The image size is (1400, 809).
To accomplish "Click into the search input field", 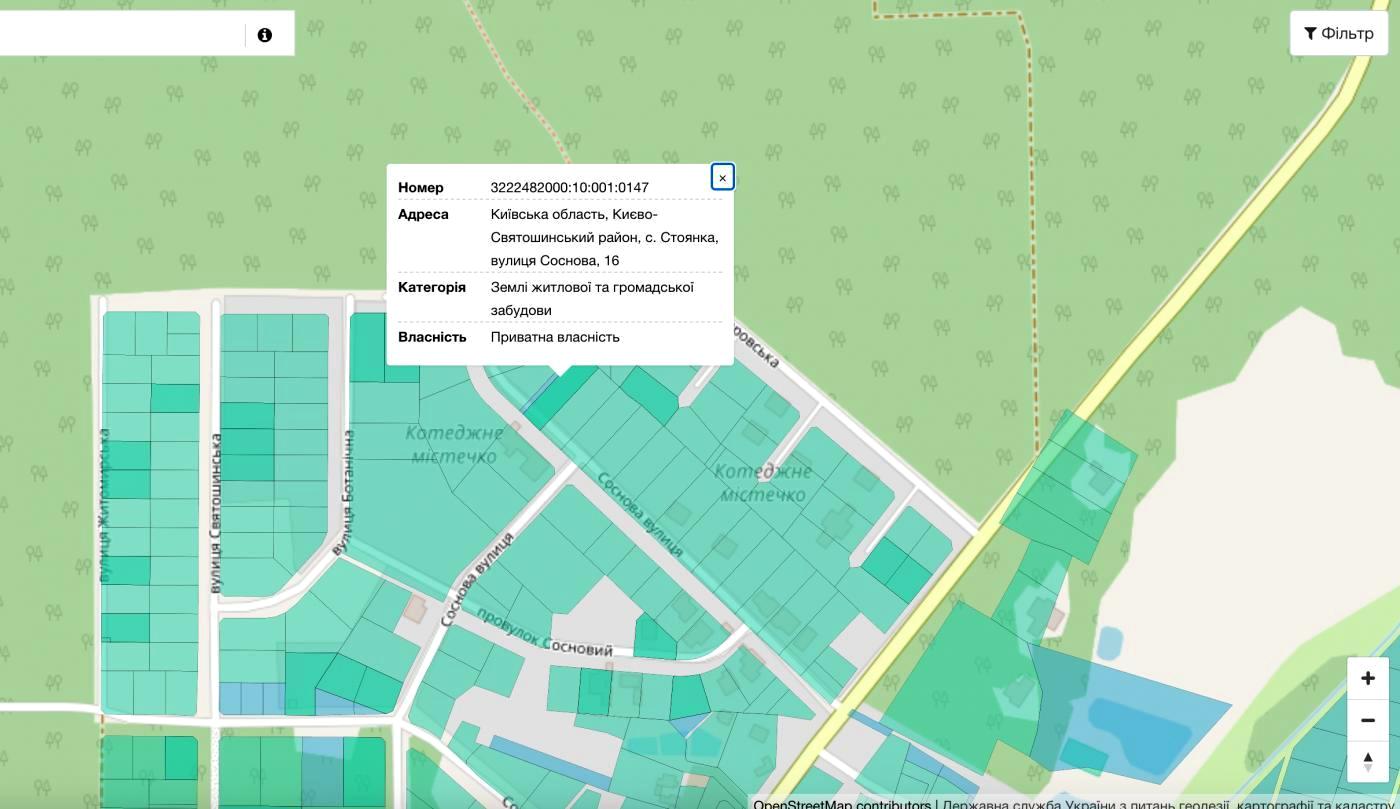I will (120, 34).
